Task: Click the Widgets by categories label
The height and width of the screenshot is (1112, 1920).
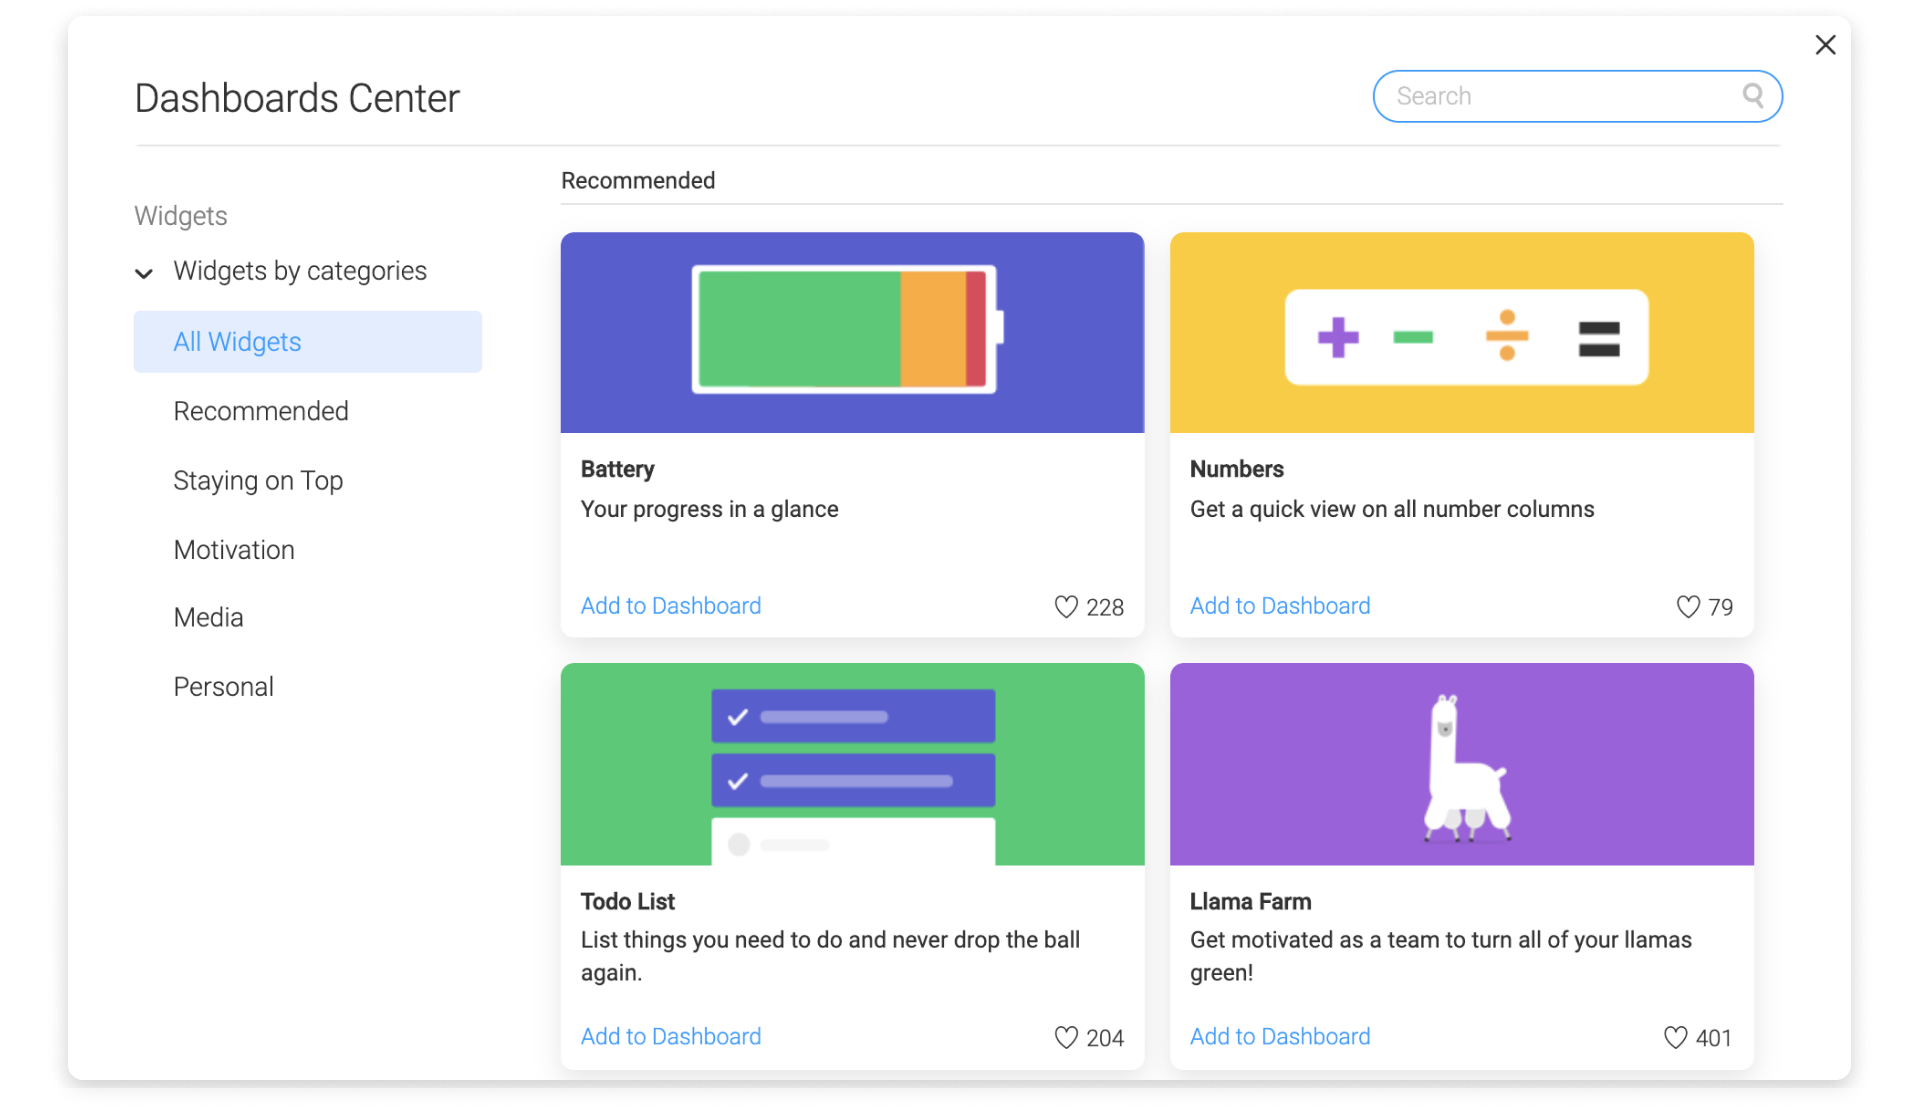Action: coord(300,271)
